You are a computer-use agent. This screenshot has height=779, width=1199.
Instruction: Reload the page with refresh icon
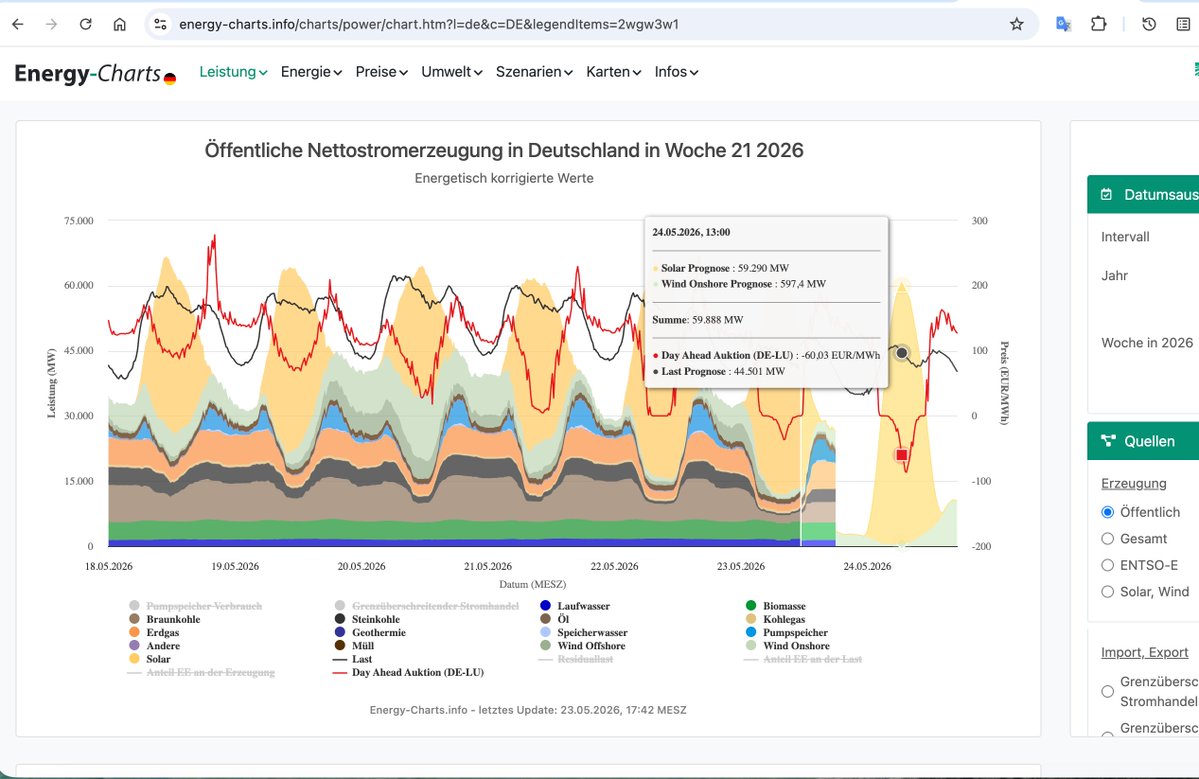[86, 24]
